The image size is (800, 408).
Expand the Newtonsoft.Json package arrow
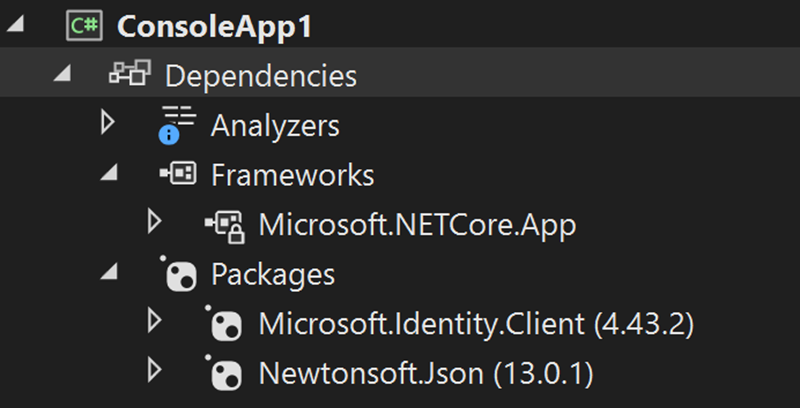pos(154,371)
